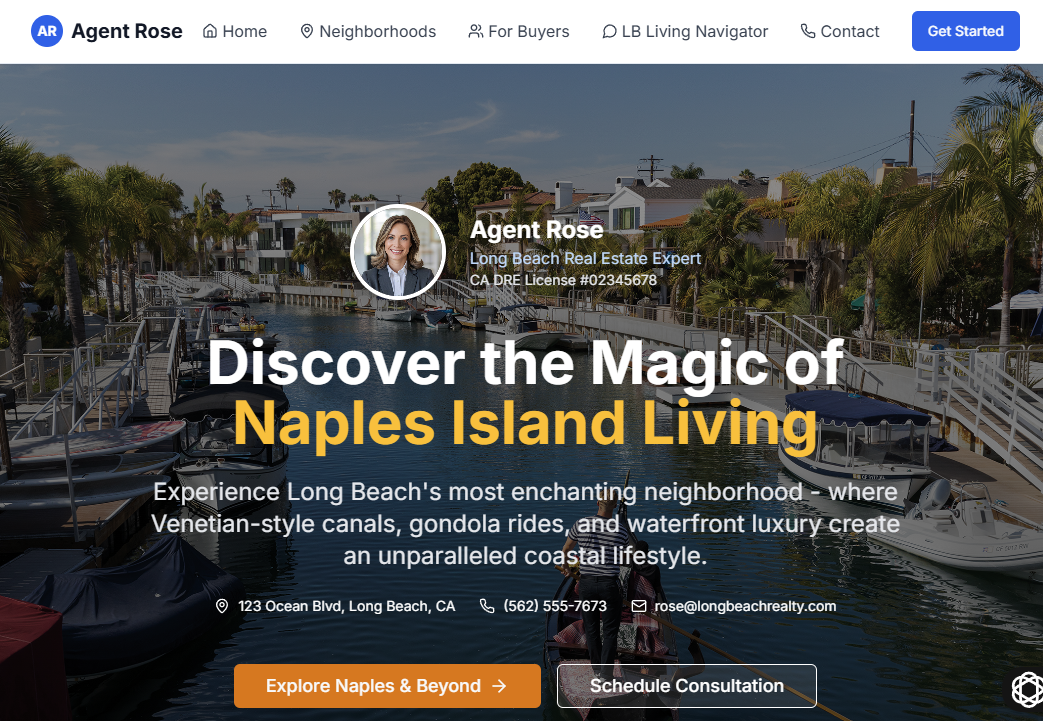Click the Explore Naples & Beyond button
1043x721 pixels.
click(x=387, y=686)
